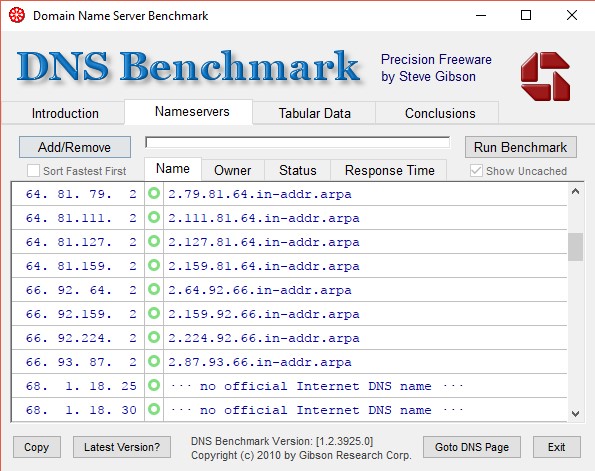Click the Add/Remove button
Viewport: 595px width, 471px height.
point(75,147)
